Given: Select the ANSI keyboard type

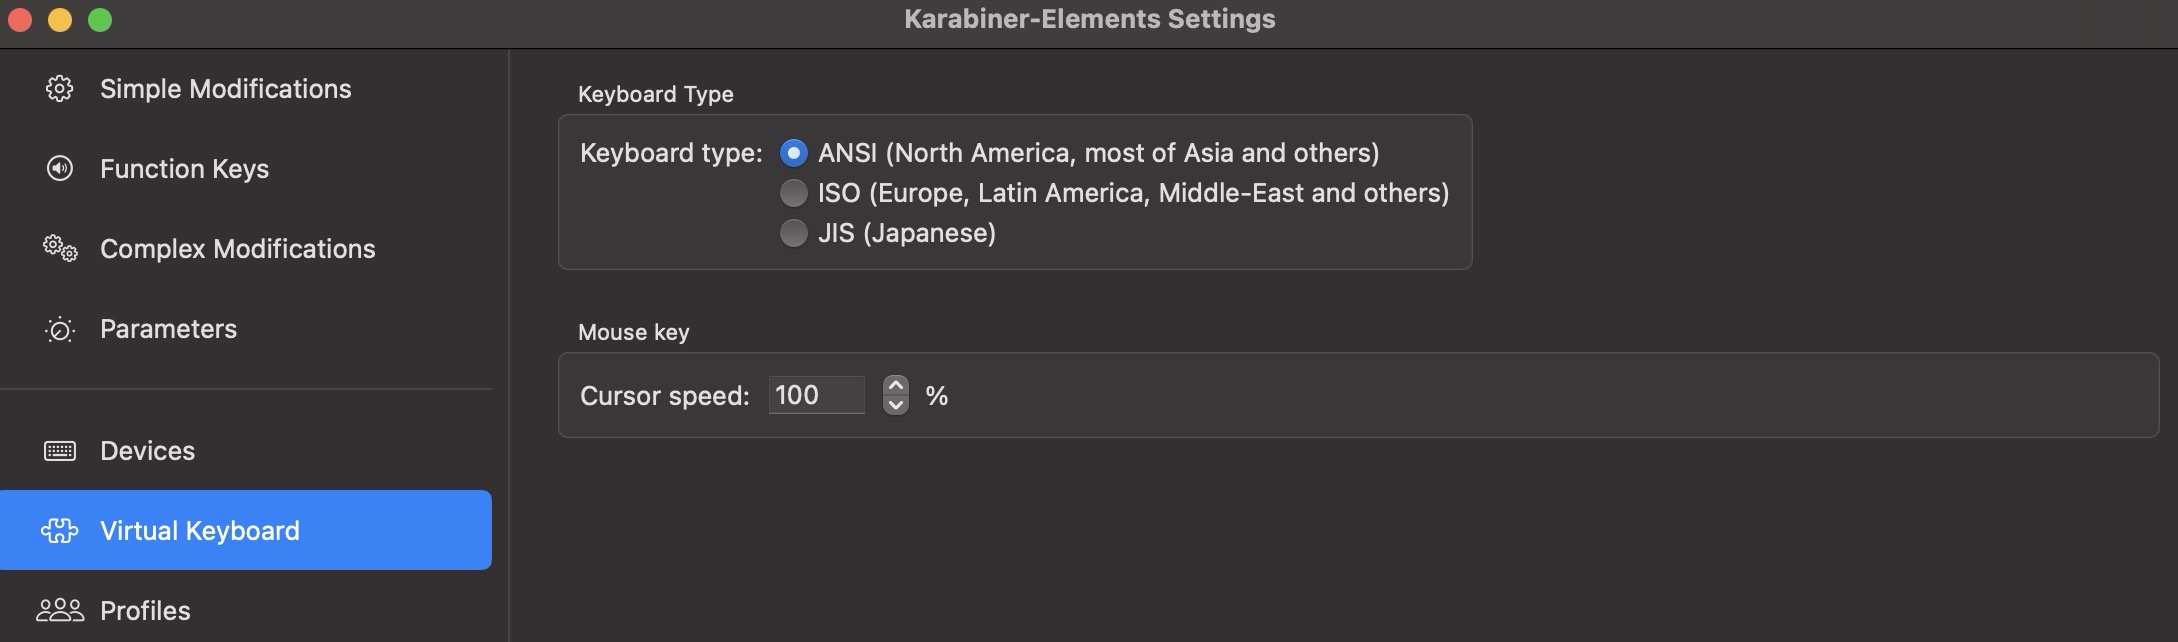Looking at the screenshot, I should point(793,153).
